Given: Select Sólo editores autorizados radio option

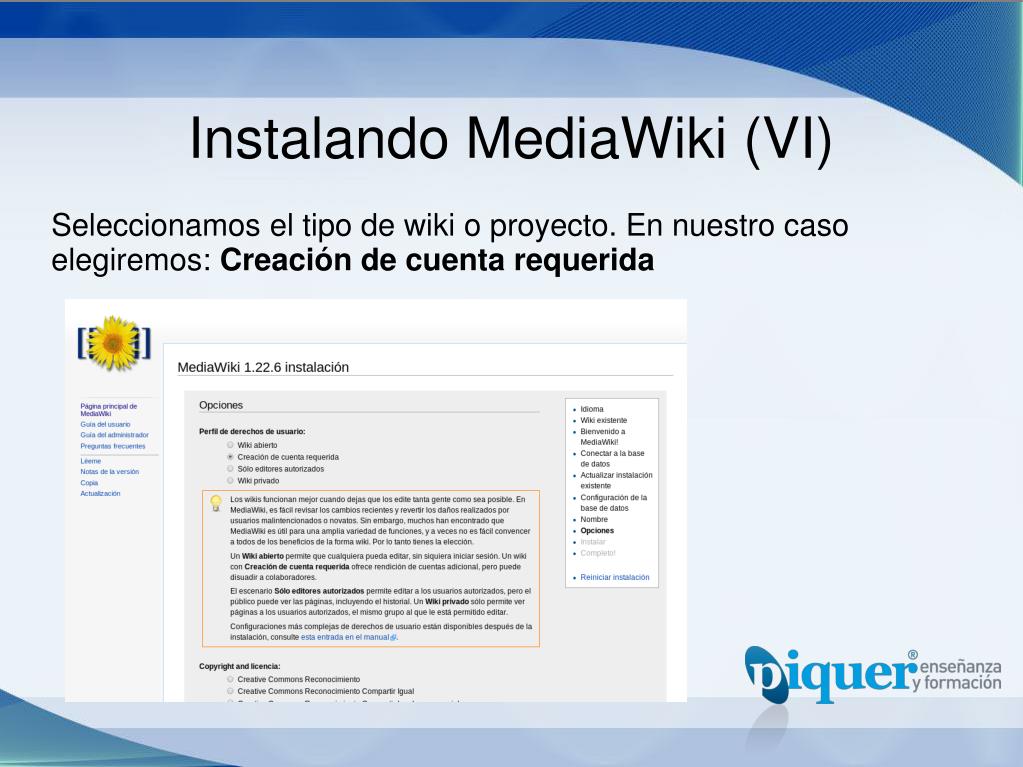Looking at the screenshot, I should pyautogui.click(x=230, y=468).
